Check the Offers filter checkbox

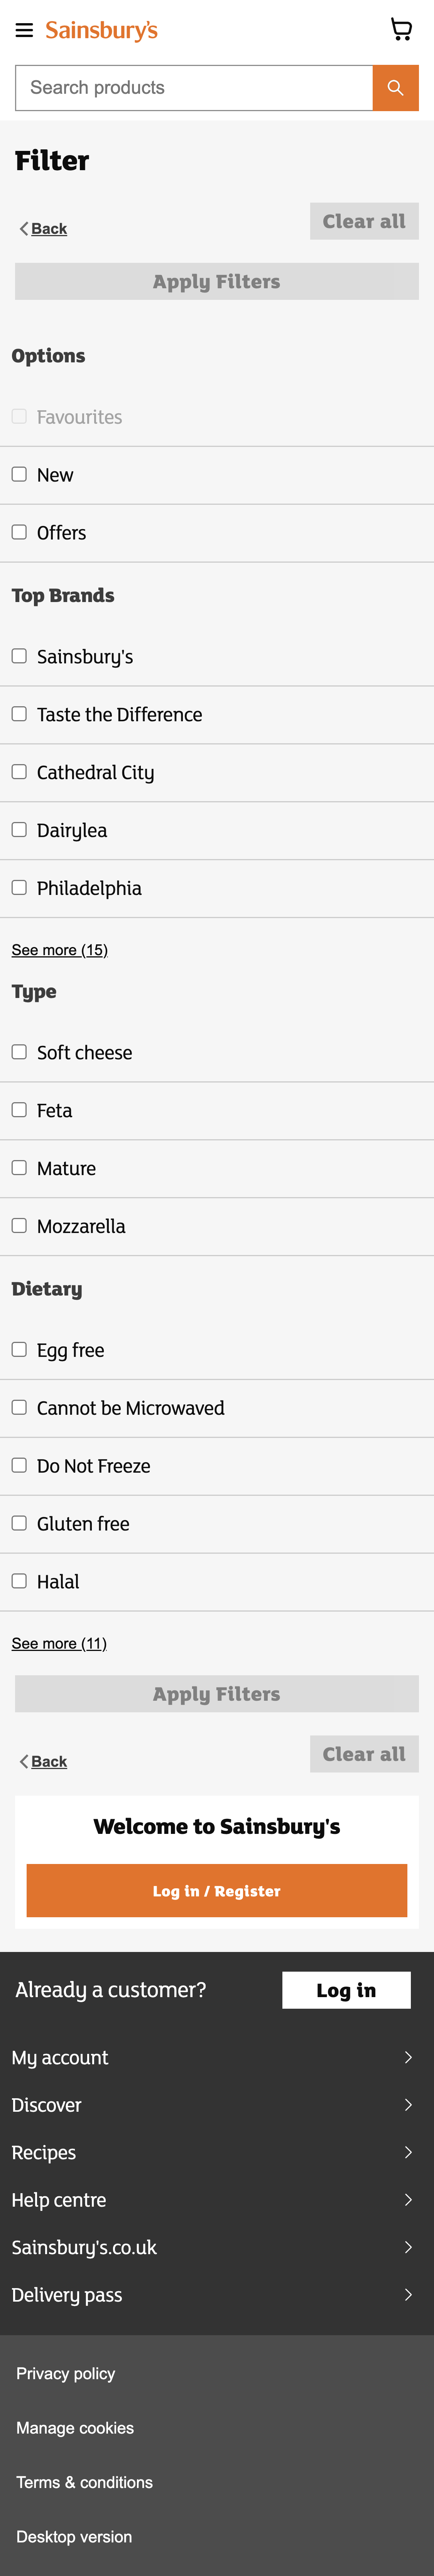click(x=19, y=532)
